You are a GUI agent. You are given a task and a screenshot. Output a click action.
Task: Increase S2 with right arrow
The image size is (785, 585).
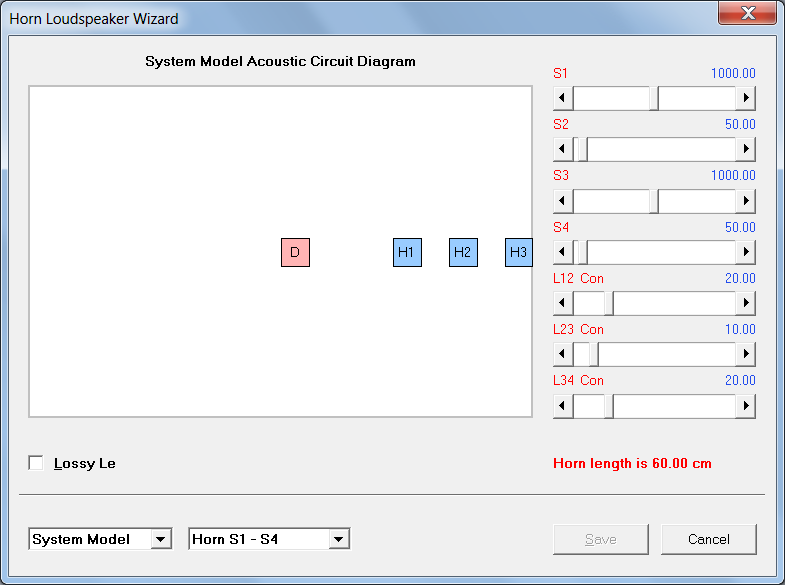[x=745, y=149]
